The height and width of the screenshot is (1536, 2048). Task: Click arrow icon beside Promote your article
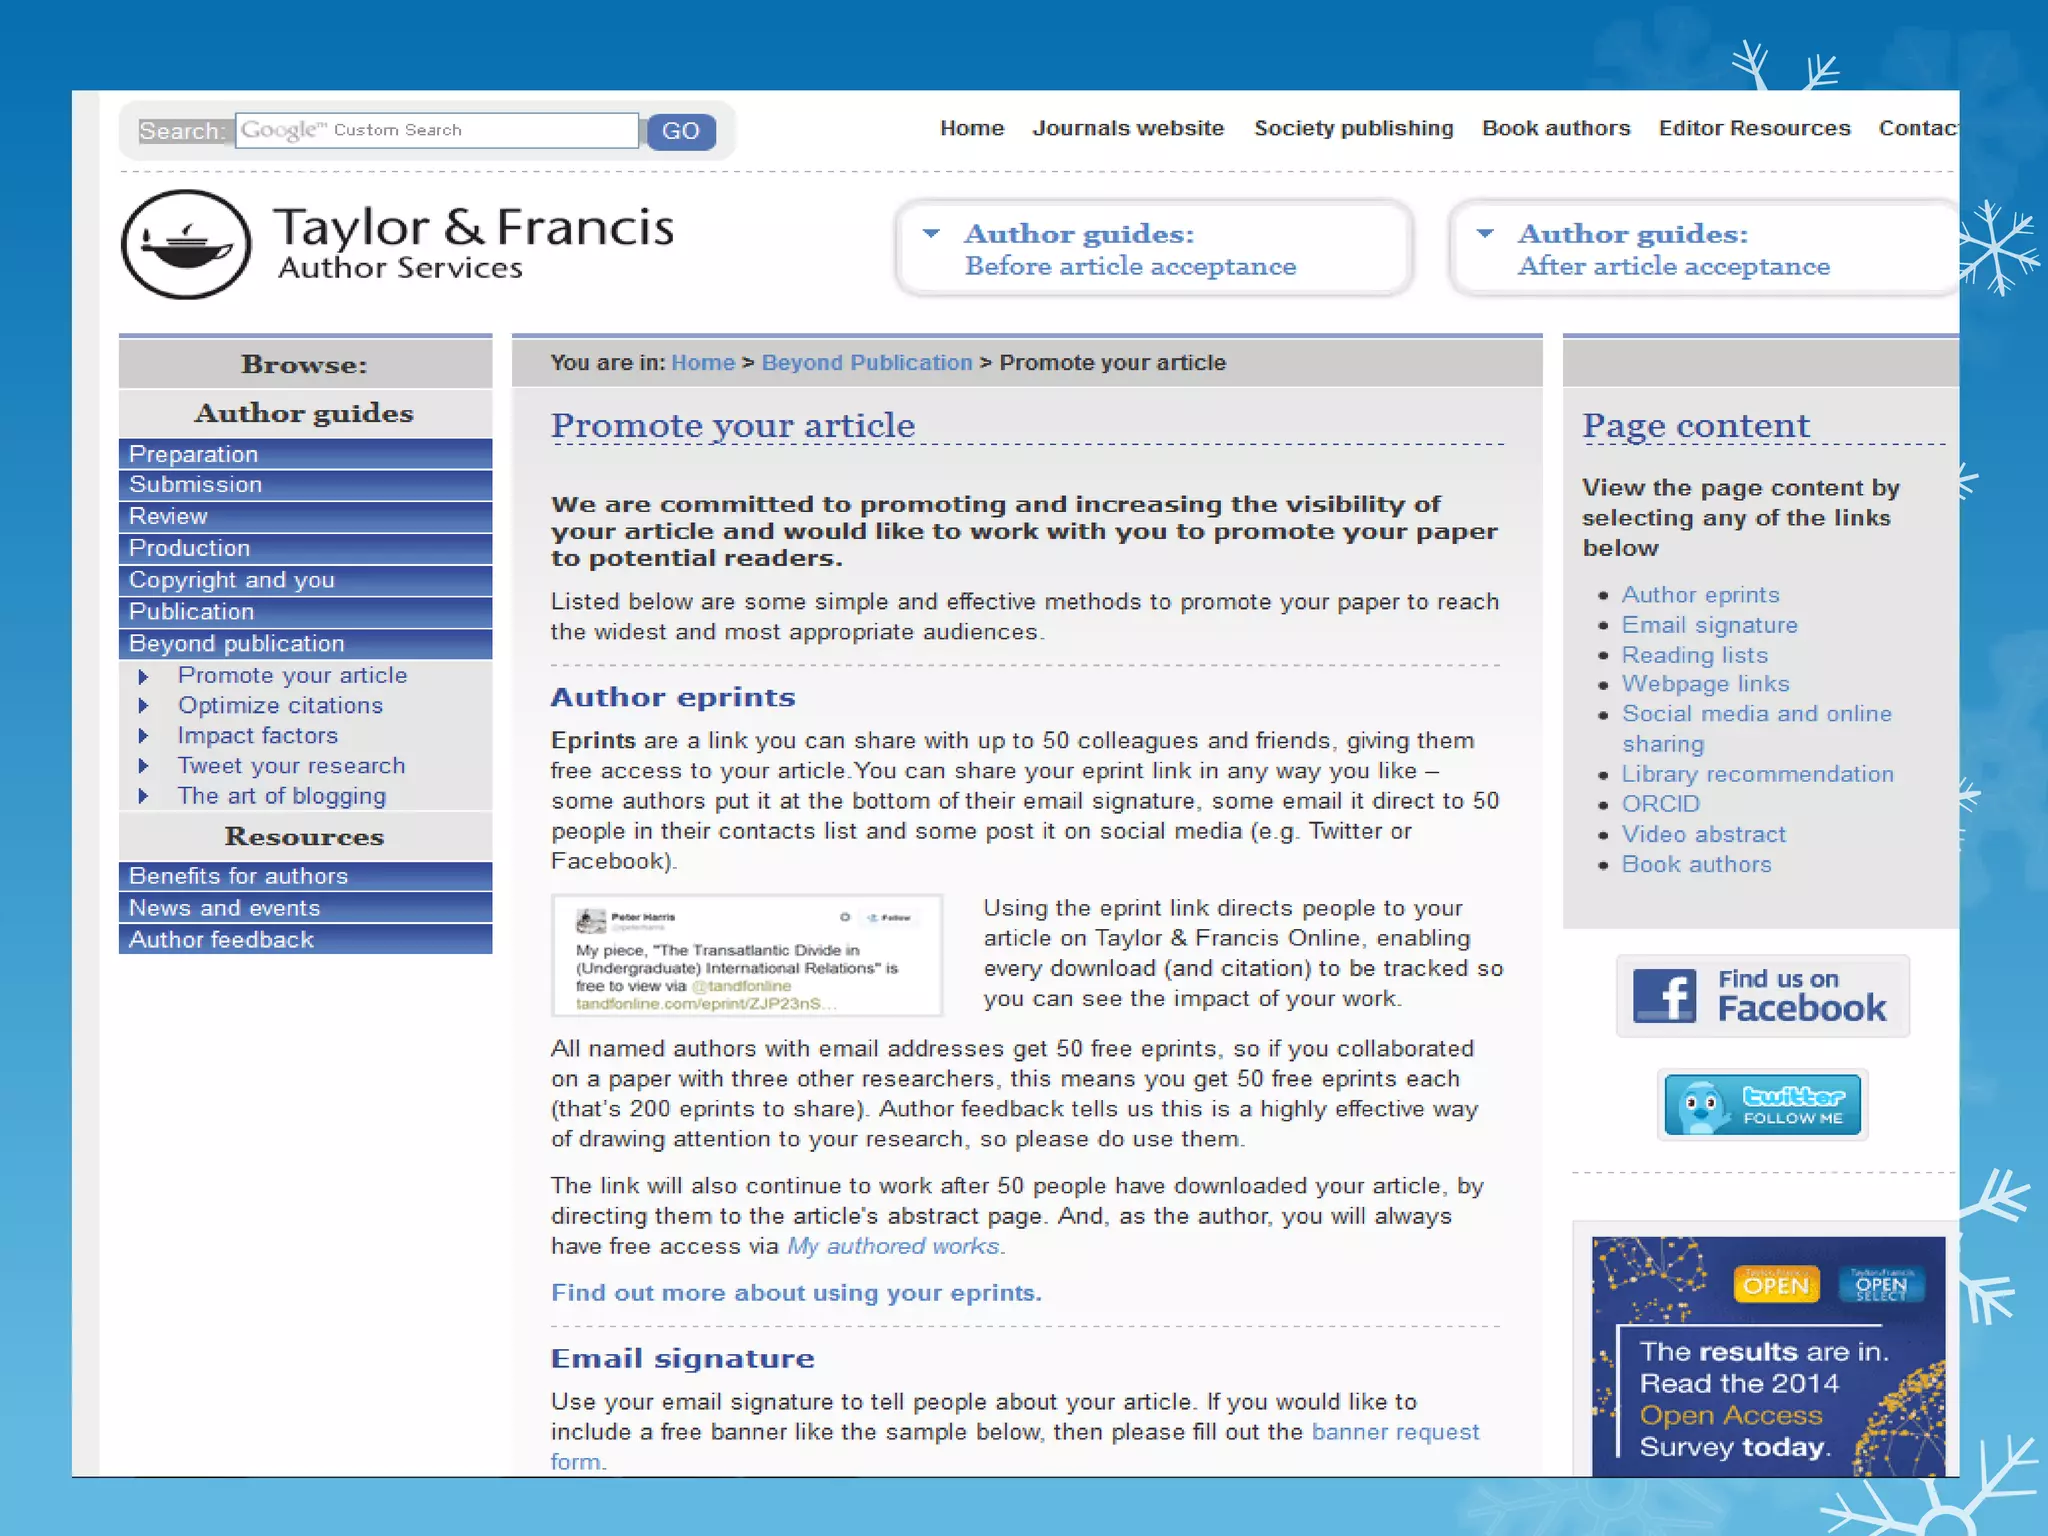click(x=143, y=677)
